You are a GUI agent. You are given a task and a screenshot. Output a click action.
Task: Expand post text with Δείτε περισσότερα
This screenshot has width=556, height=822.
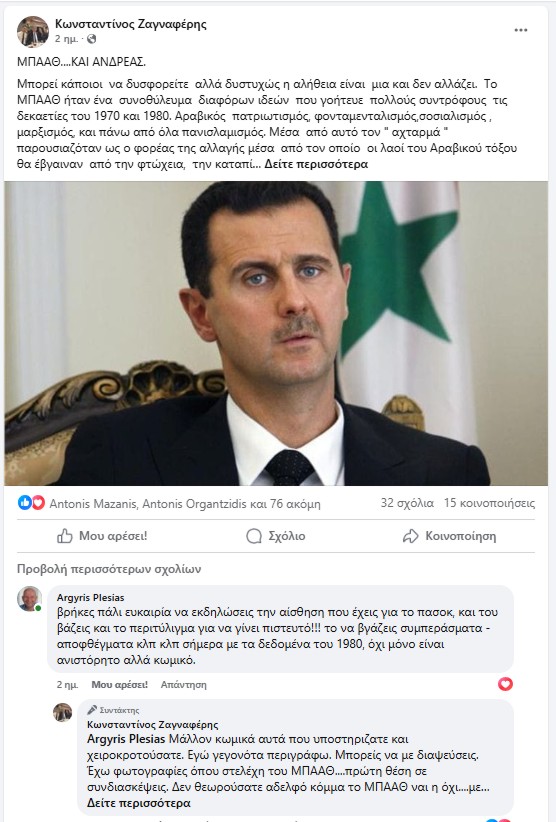coord(316,164)
